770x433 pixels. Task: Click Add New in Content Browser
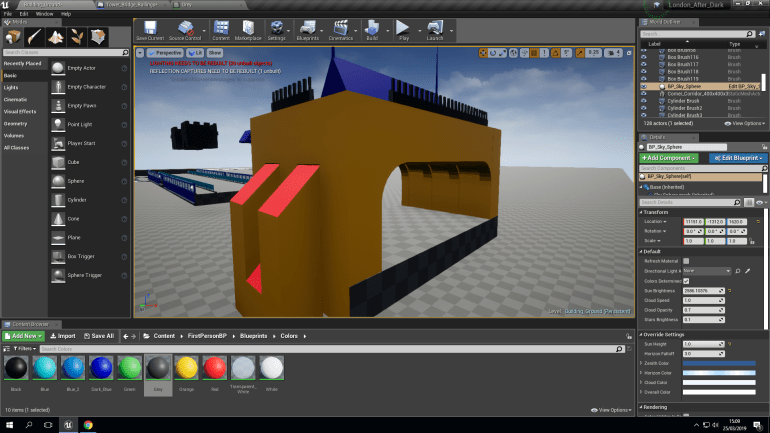24,336
